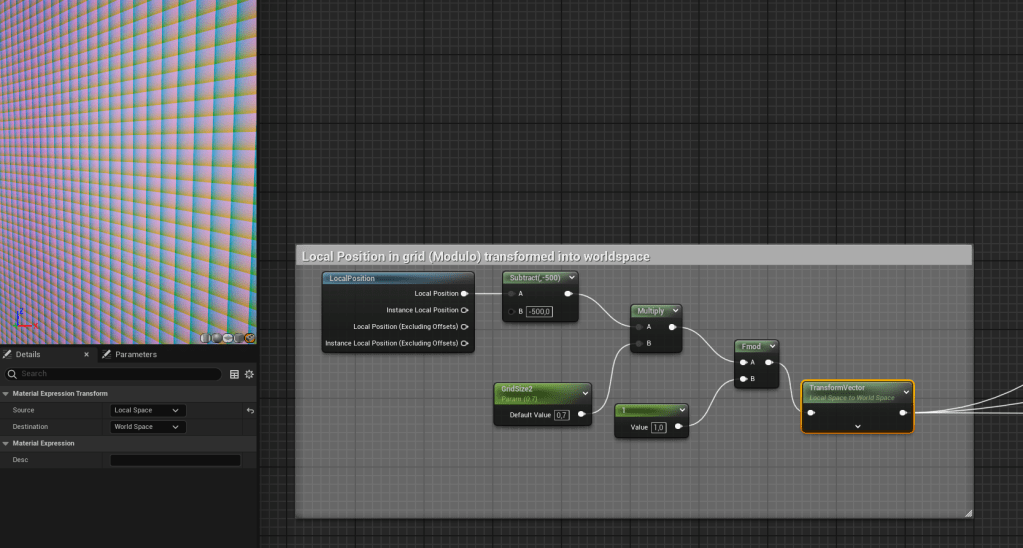Screen dimensions: 1023x548
Task: Switch preview to plane mesh
Action: [228, 338]
